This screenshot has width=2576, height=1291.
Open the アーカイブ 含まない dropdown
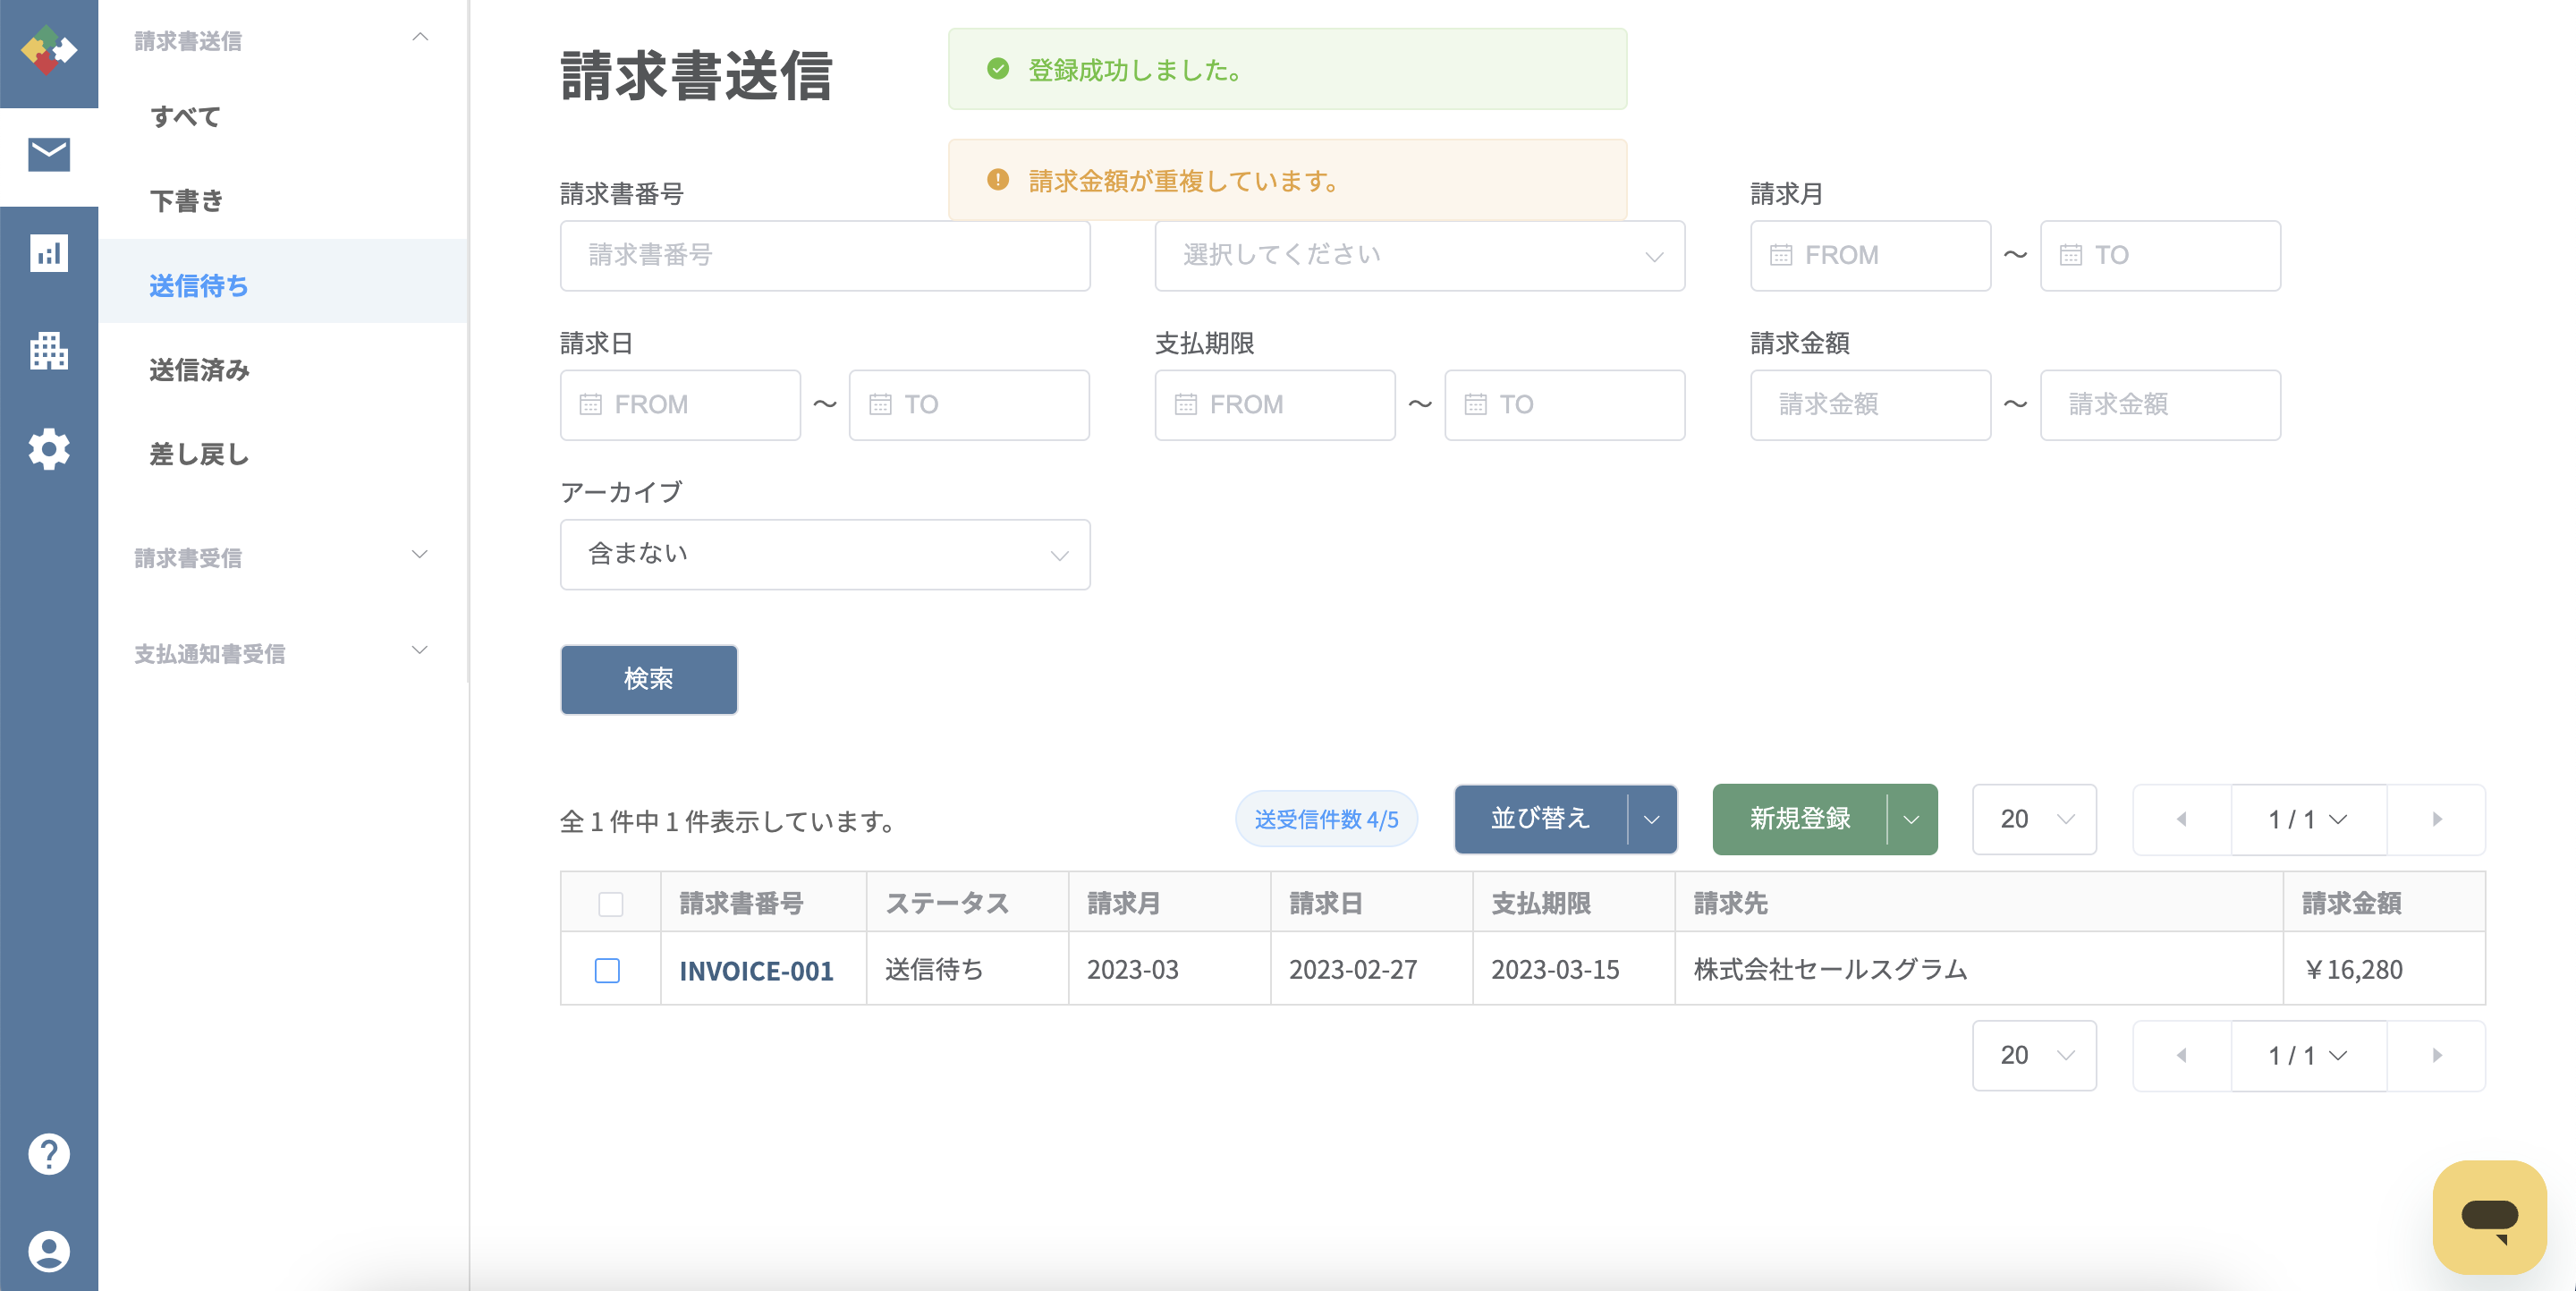tap(825, 554)
